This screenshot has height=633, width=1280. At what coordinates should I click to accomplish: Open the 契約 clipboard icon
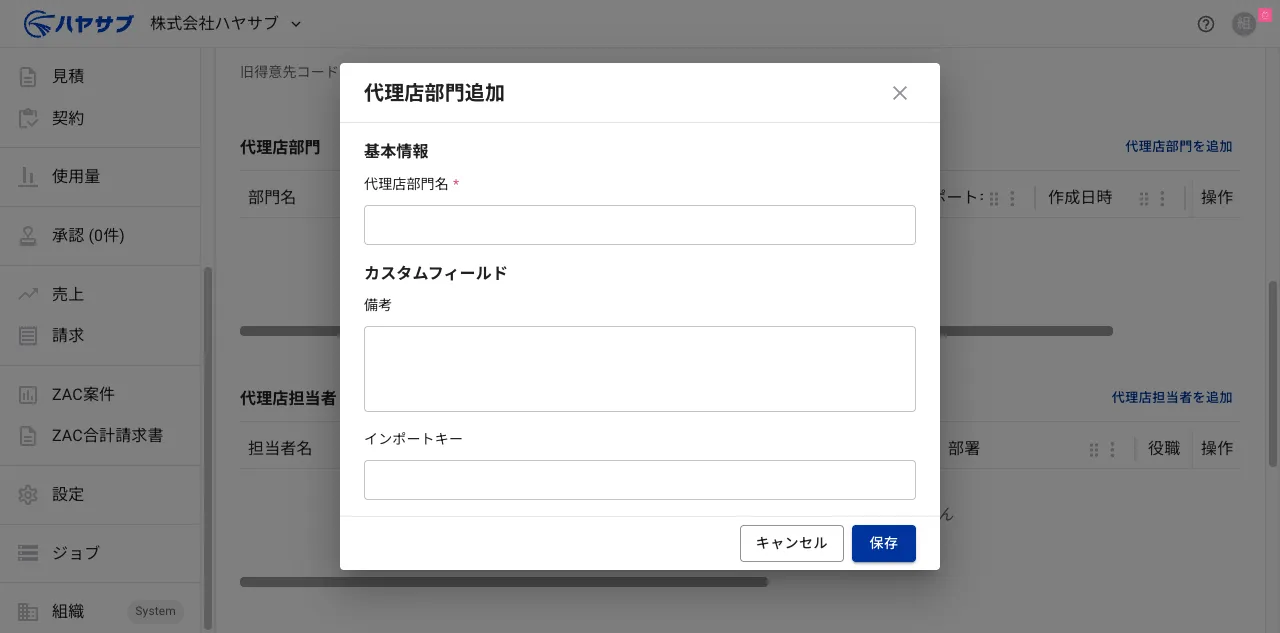[x=28, y=118]
